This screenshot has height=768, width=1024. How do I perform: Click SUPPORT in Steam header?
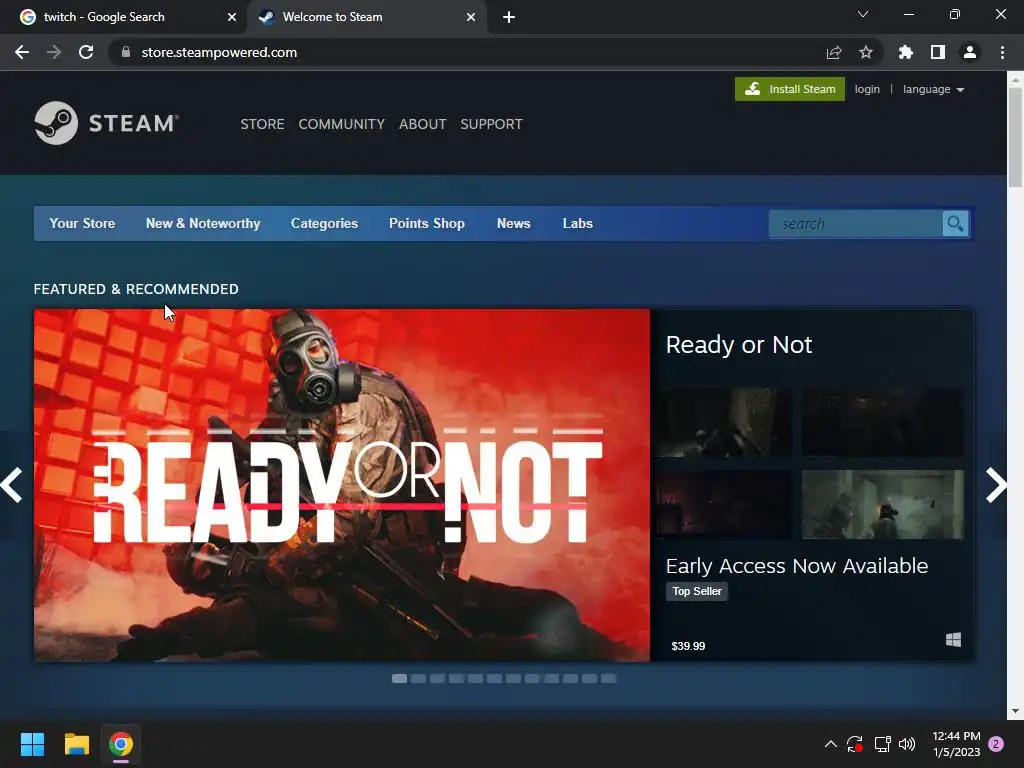tap(491, 124)
